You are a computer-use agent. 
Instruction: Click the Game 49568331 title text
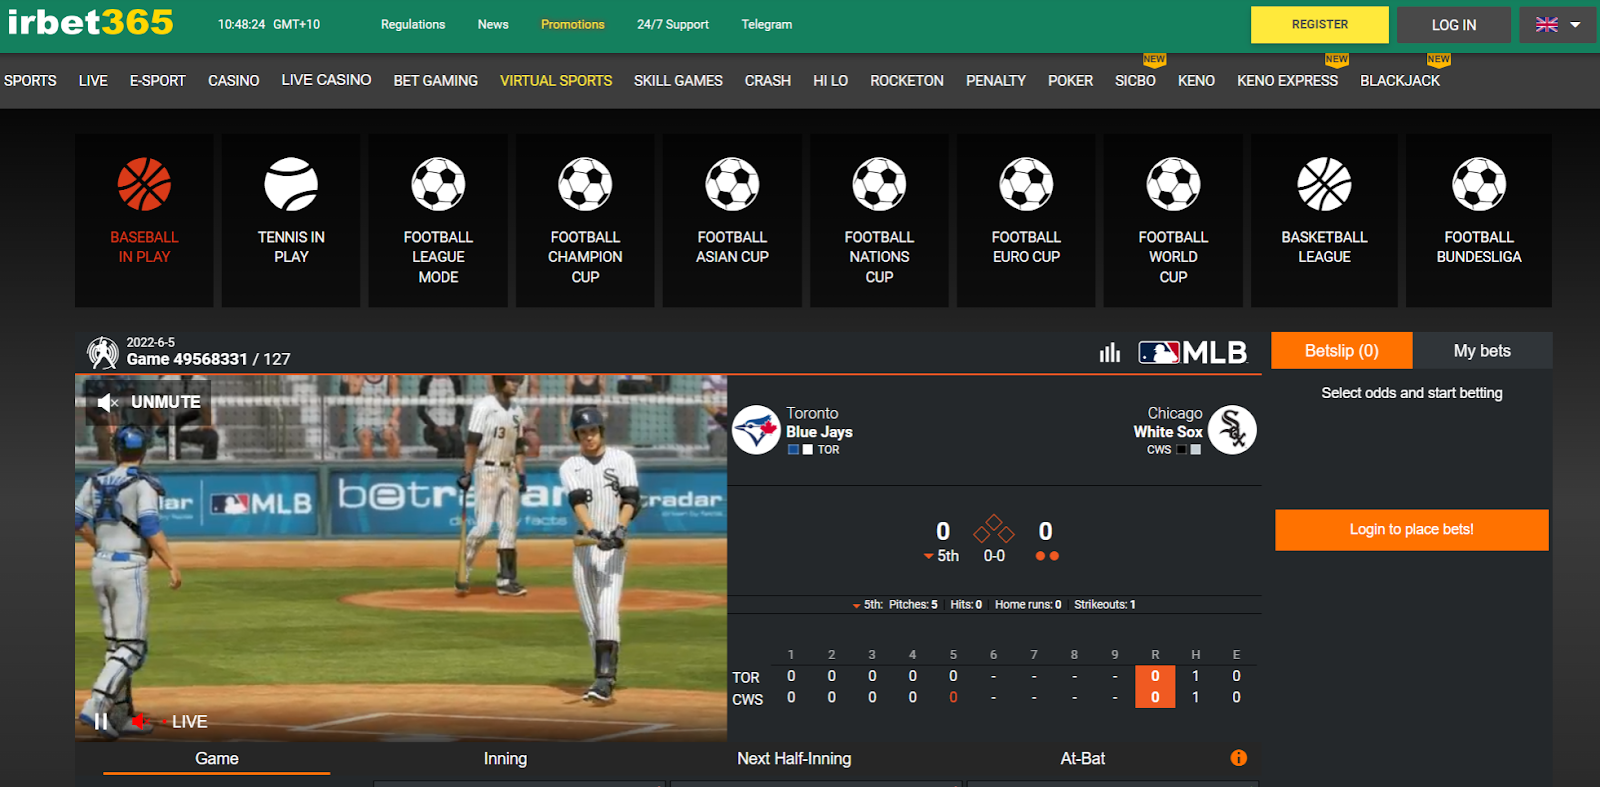(x=187, y=359)
